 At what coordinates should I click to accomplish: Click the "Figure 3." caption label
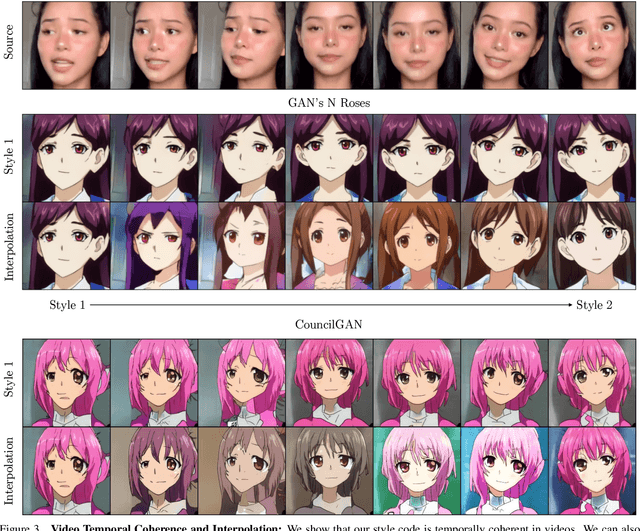click(x=20, y=528)
